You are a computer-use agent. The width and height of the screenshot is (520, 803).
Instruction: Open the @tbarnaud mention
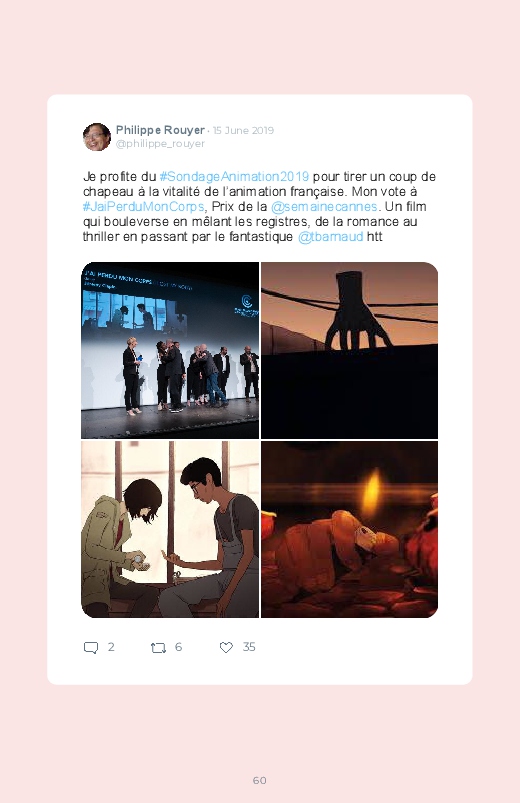[330, 237]
